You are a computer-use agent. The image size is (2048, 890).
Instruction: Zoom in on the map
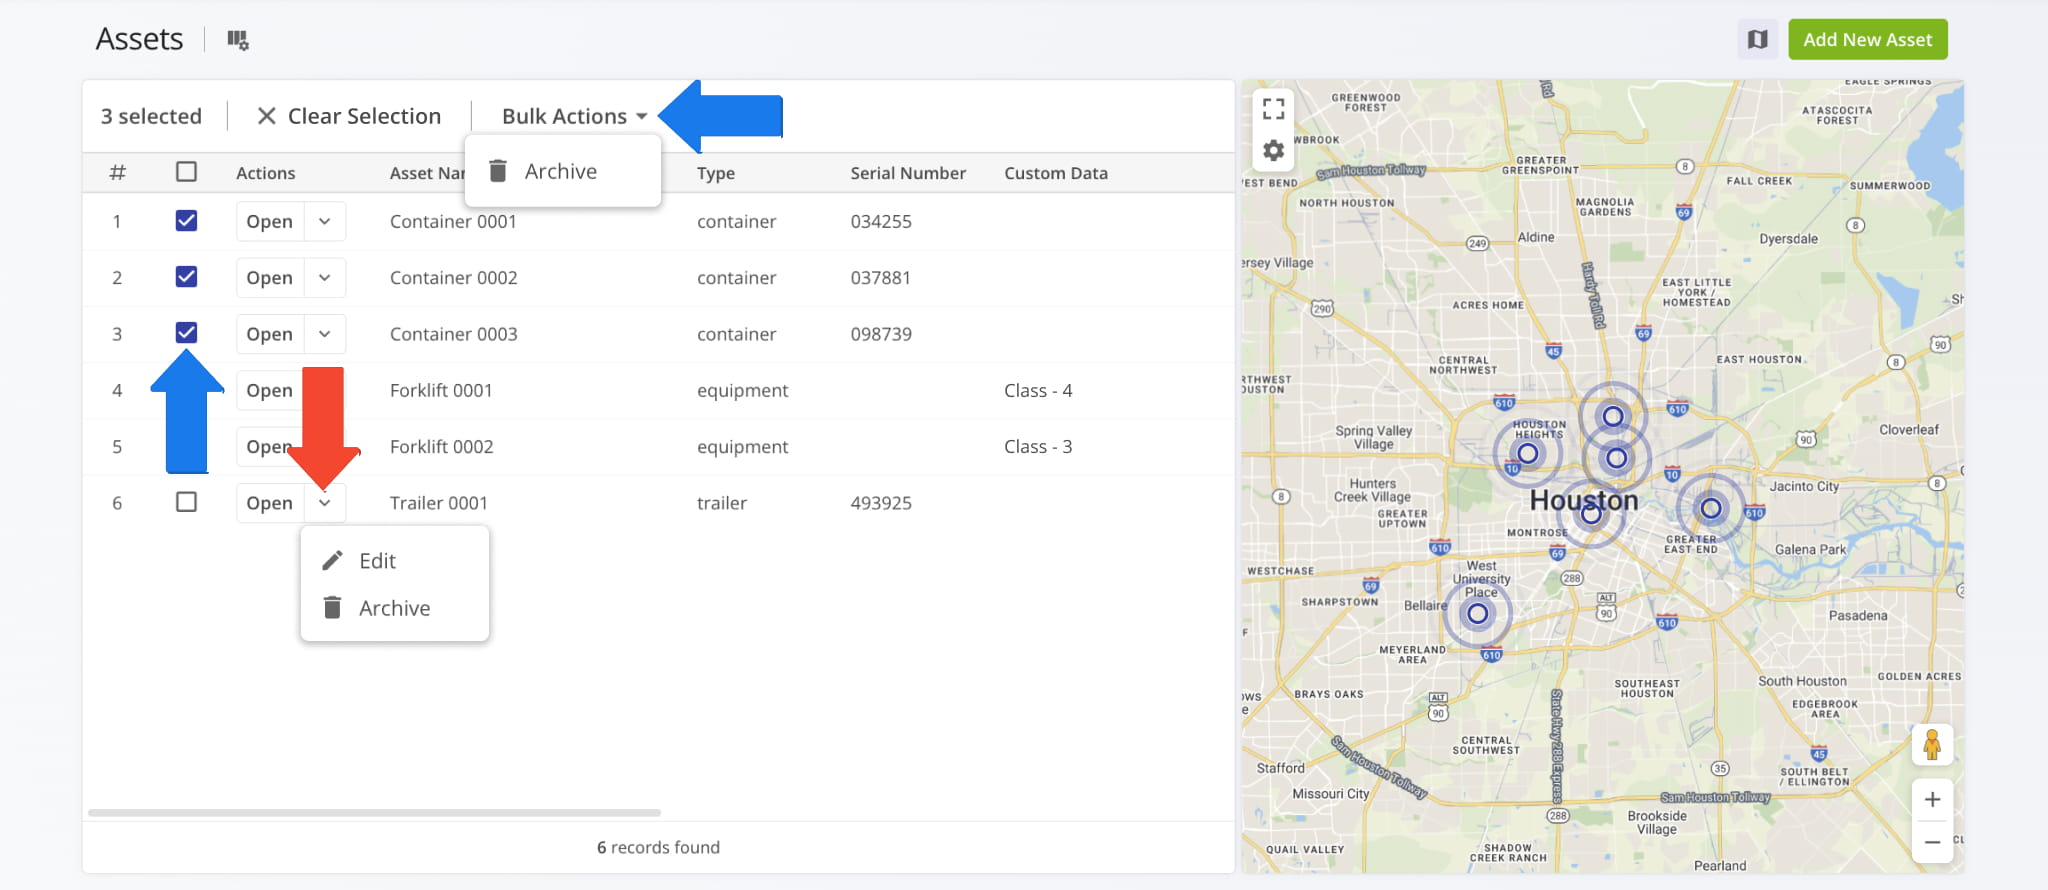1932,799
